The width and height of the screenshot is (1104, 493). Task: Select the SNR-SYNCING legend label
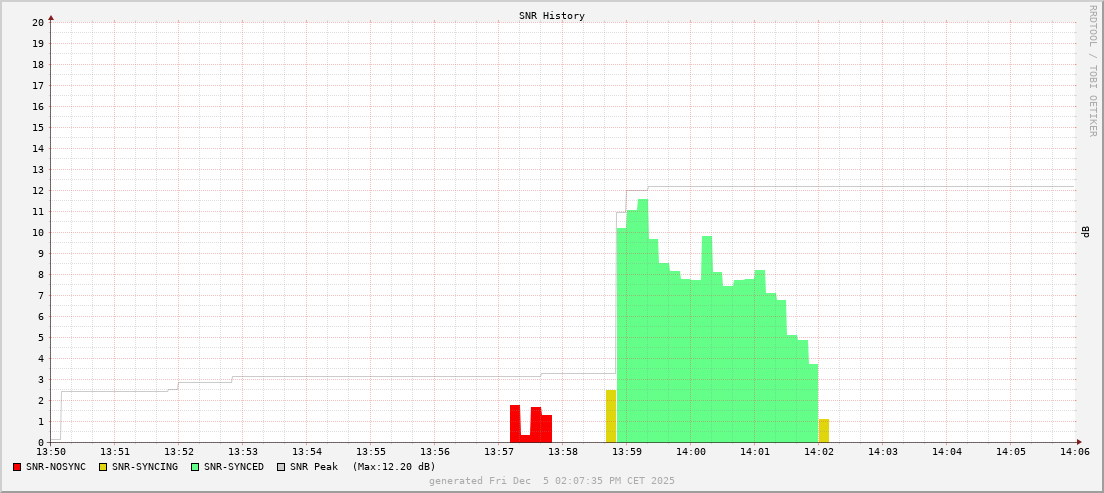pyautogui.click(x=145, y=467)
